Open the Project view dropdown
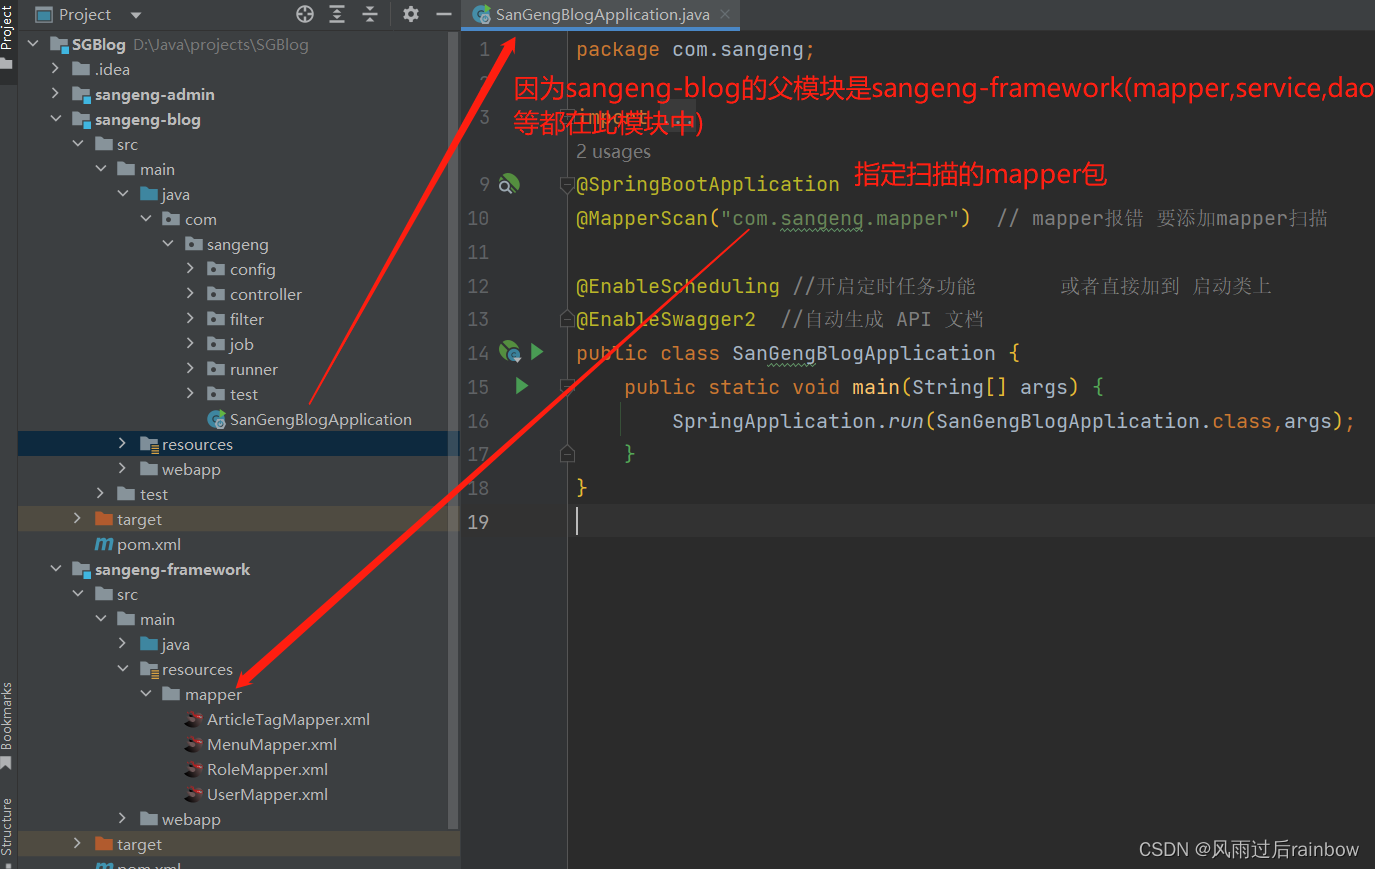 pyautogui.click(x=136, y=15)
